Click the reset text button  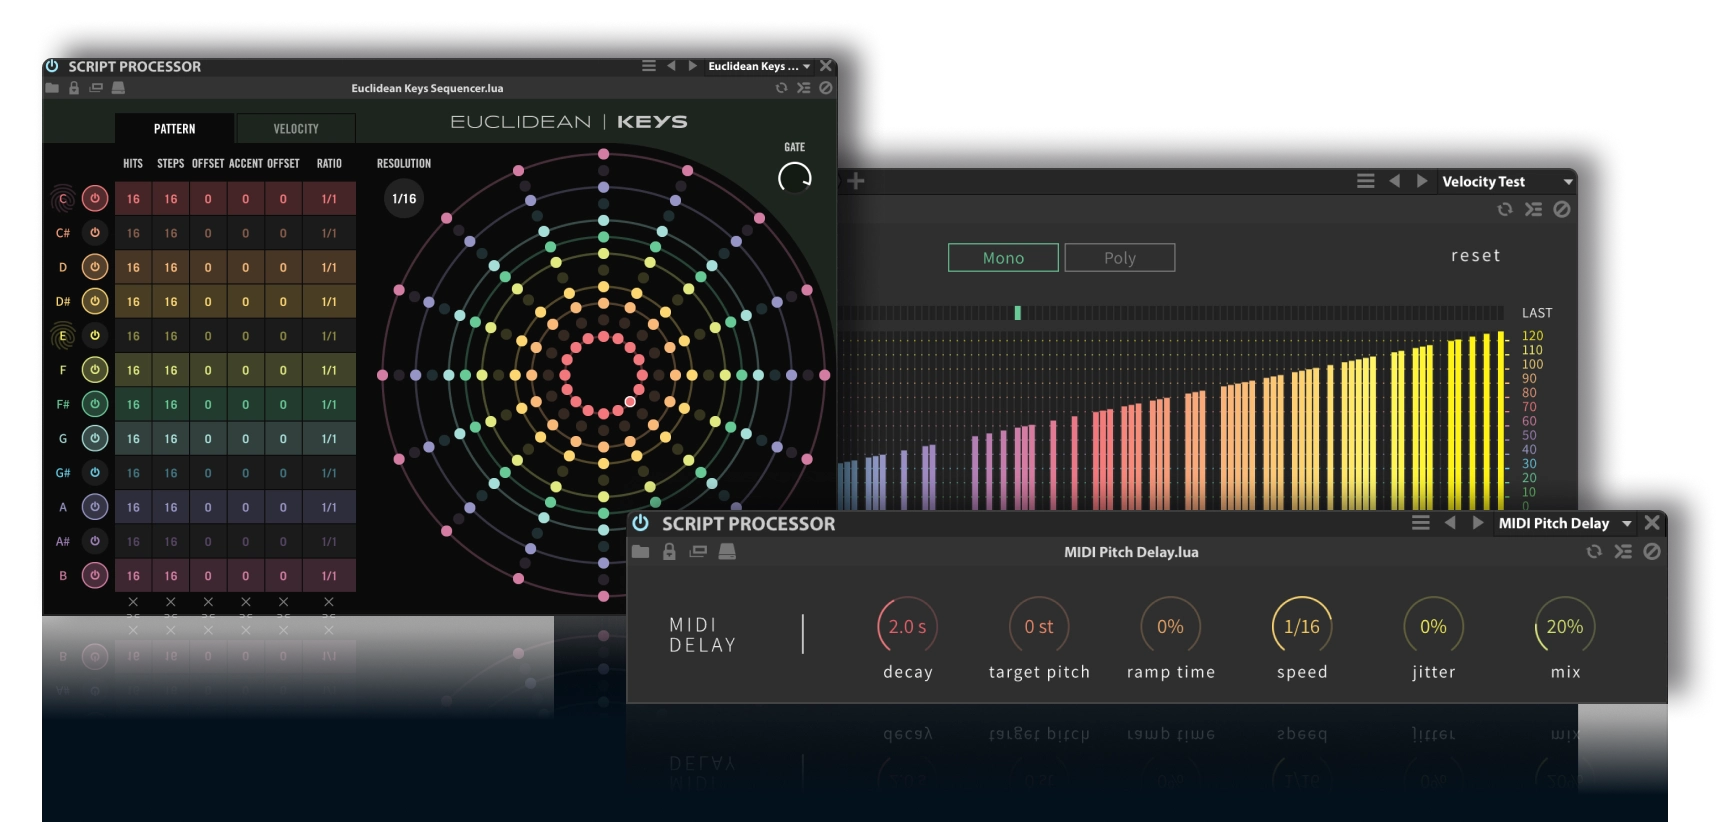tap(1475, 256)
